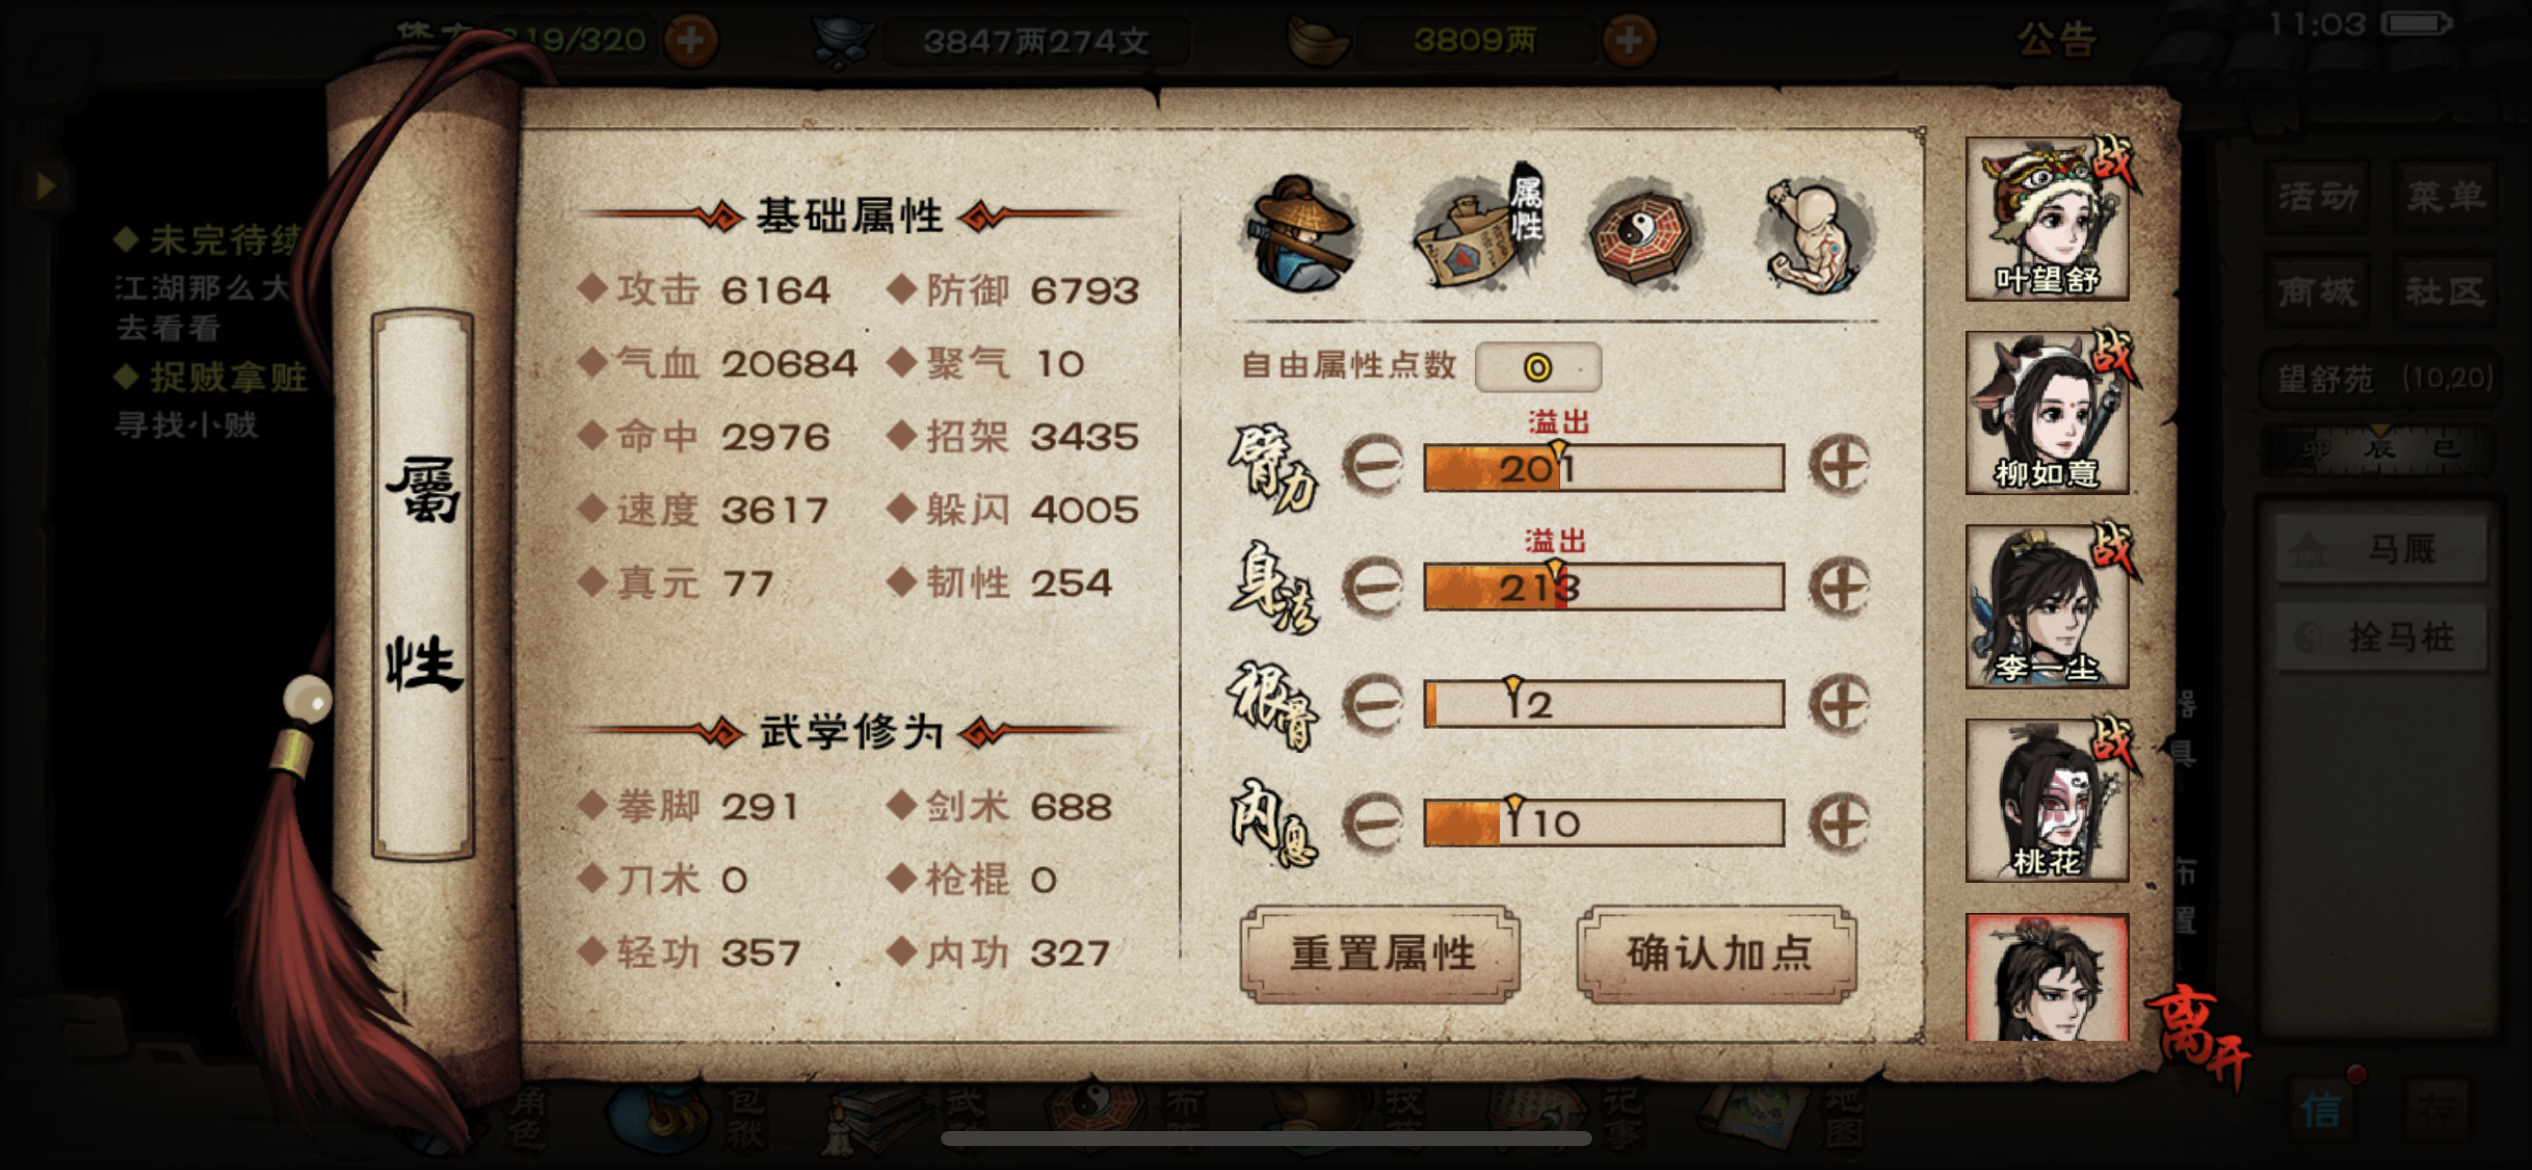Click the 内息 attribute slider bar
The height and width of the screenshot is (1170, 2532).
click(1604, 823)
